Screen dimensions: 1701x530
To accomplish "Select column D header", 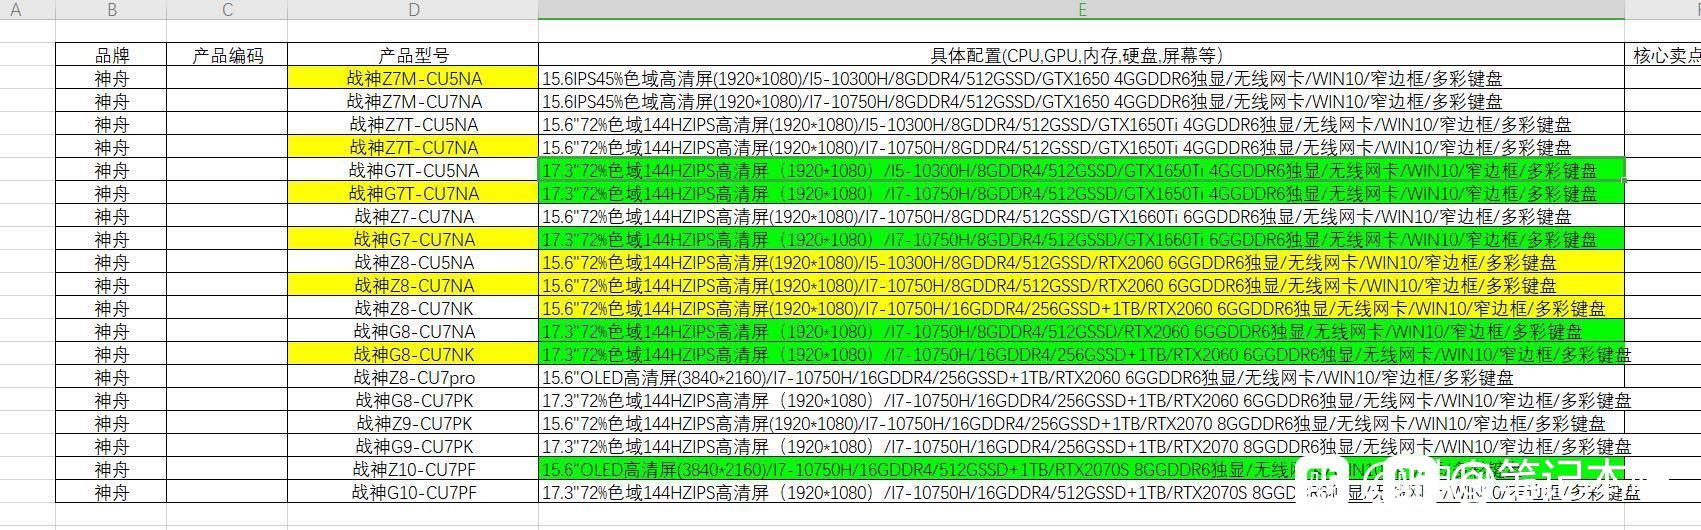I will point(413,10).
